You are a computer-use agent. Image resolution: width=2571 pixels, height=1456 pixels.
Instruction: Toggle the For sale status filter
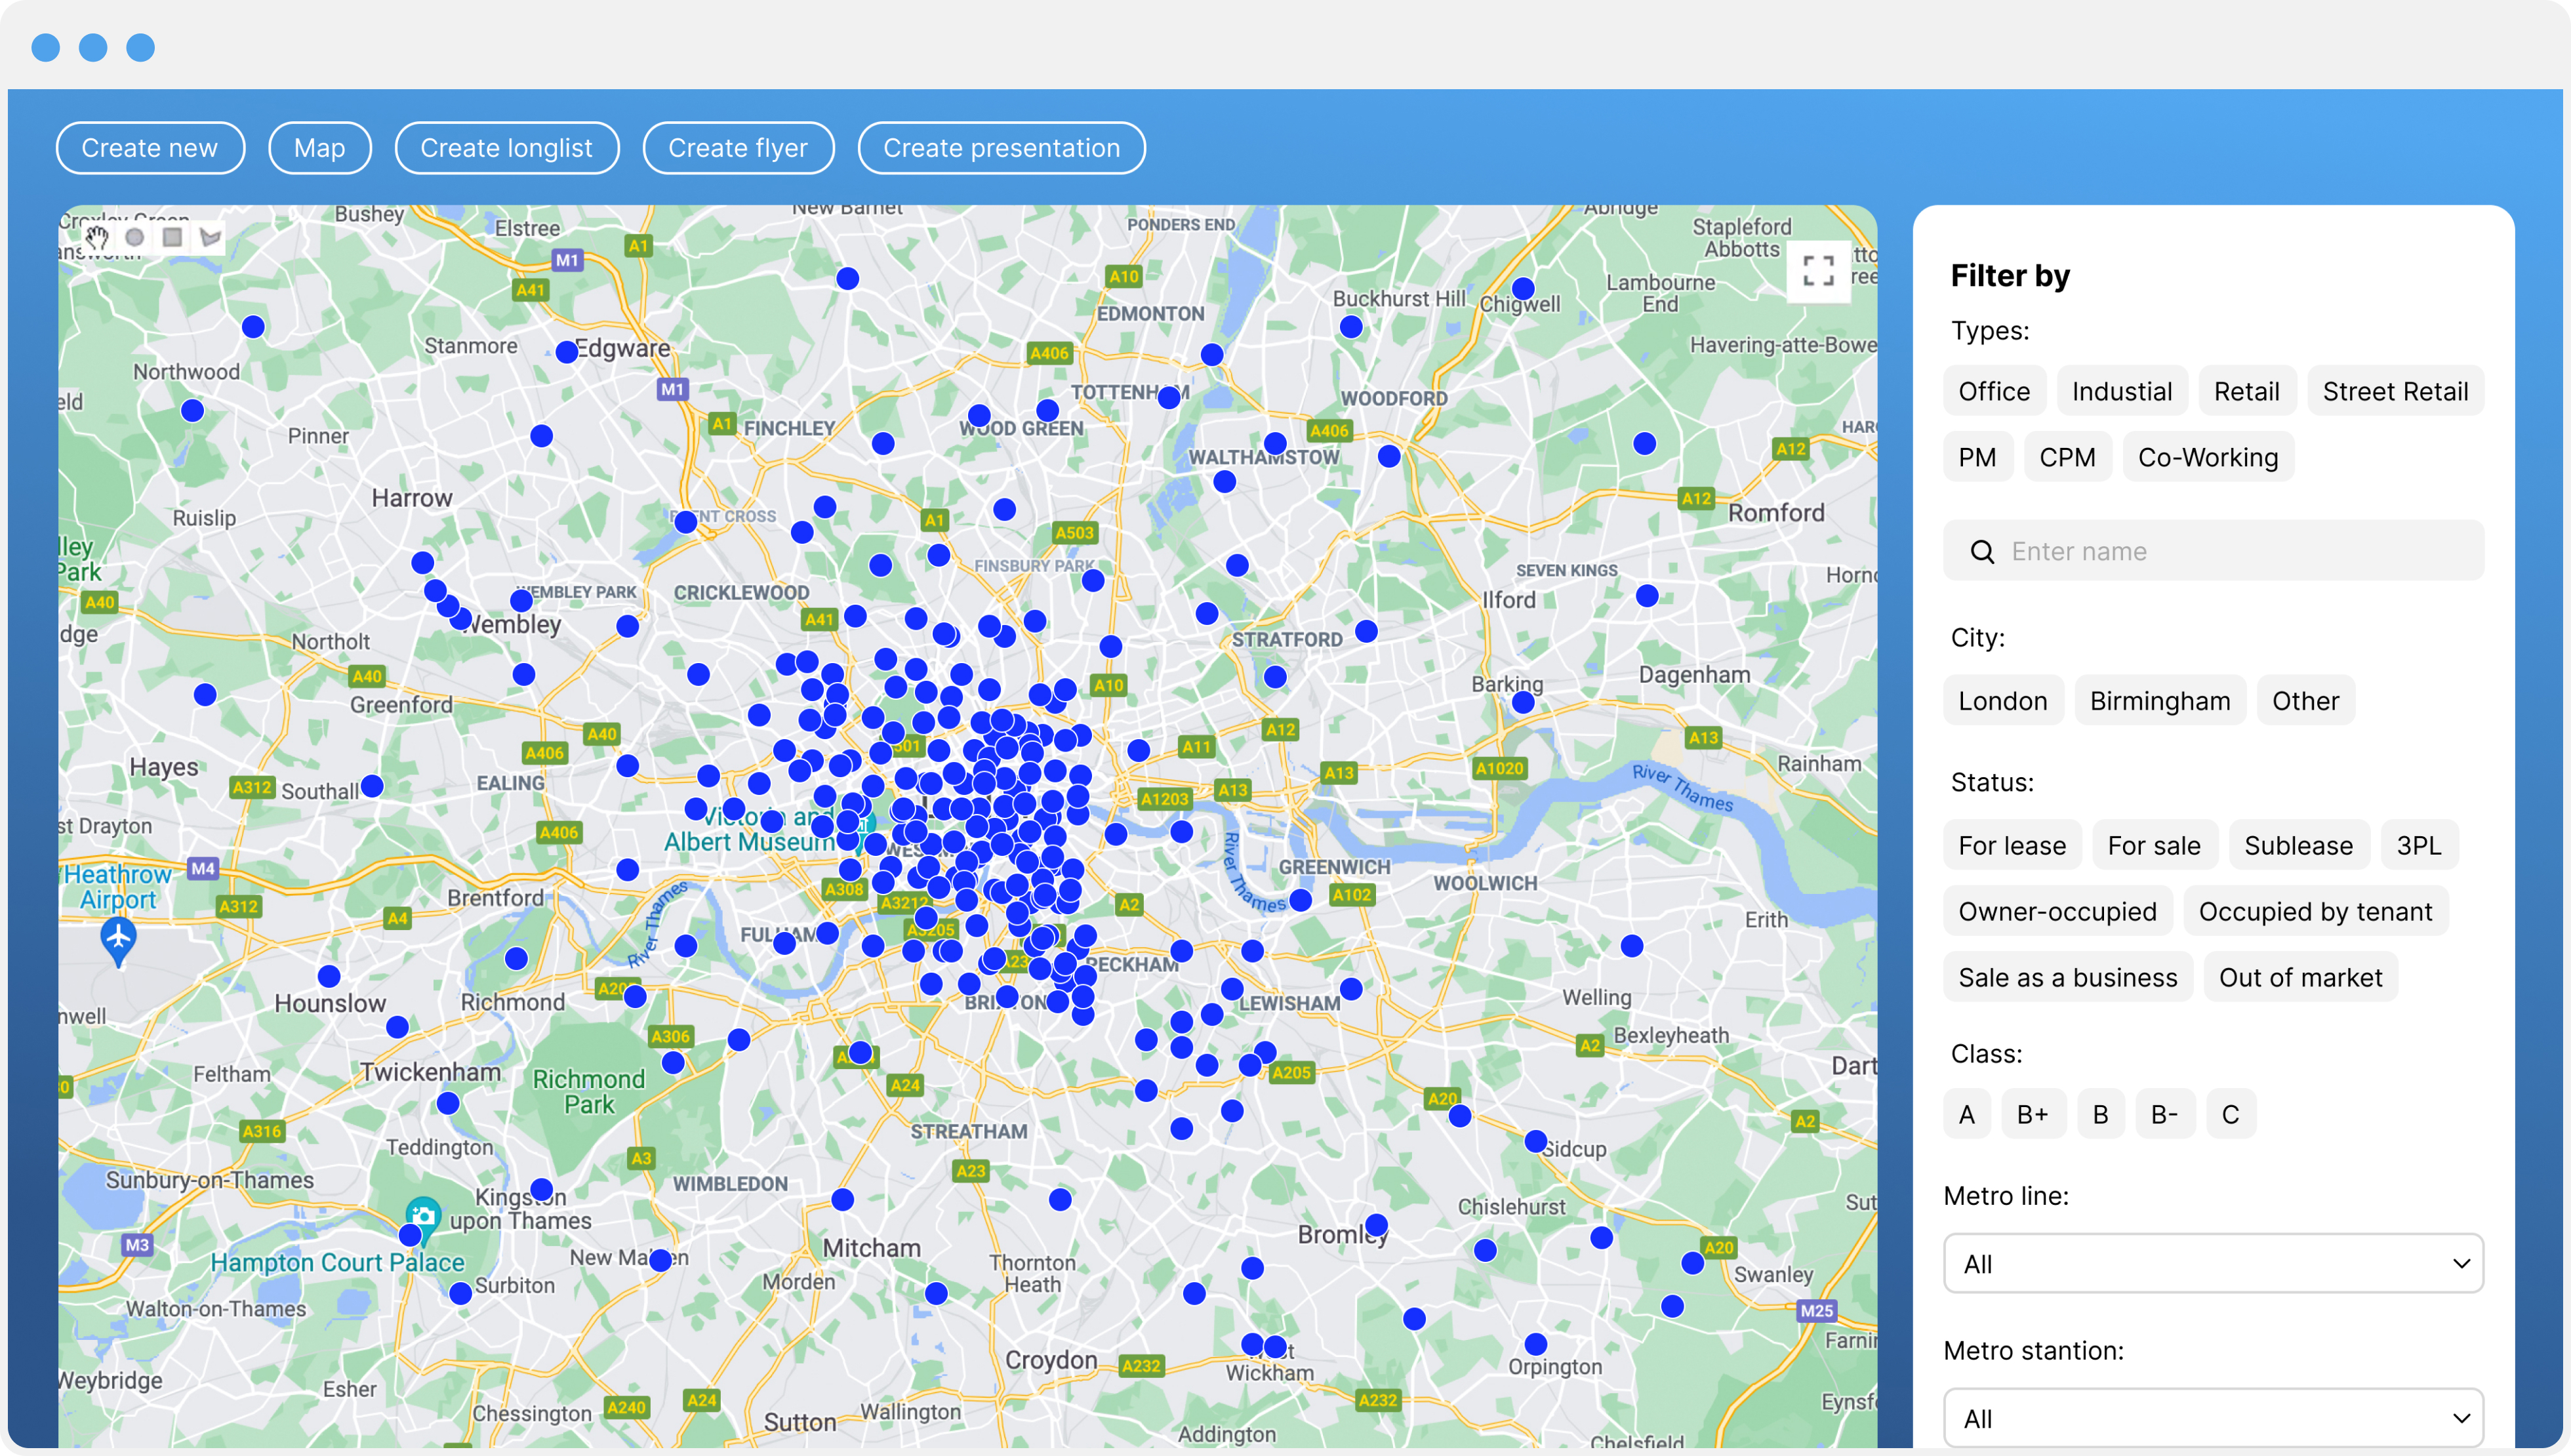coord(2154,845)
